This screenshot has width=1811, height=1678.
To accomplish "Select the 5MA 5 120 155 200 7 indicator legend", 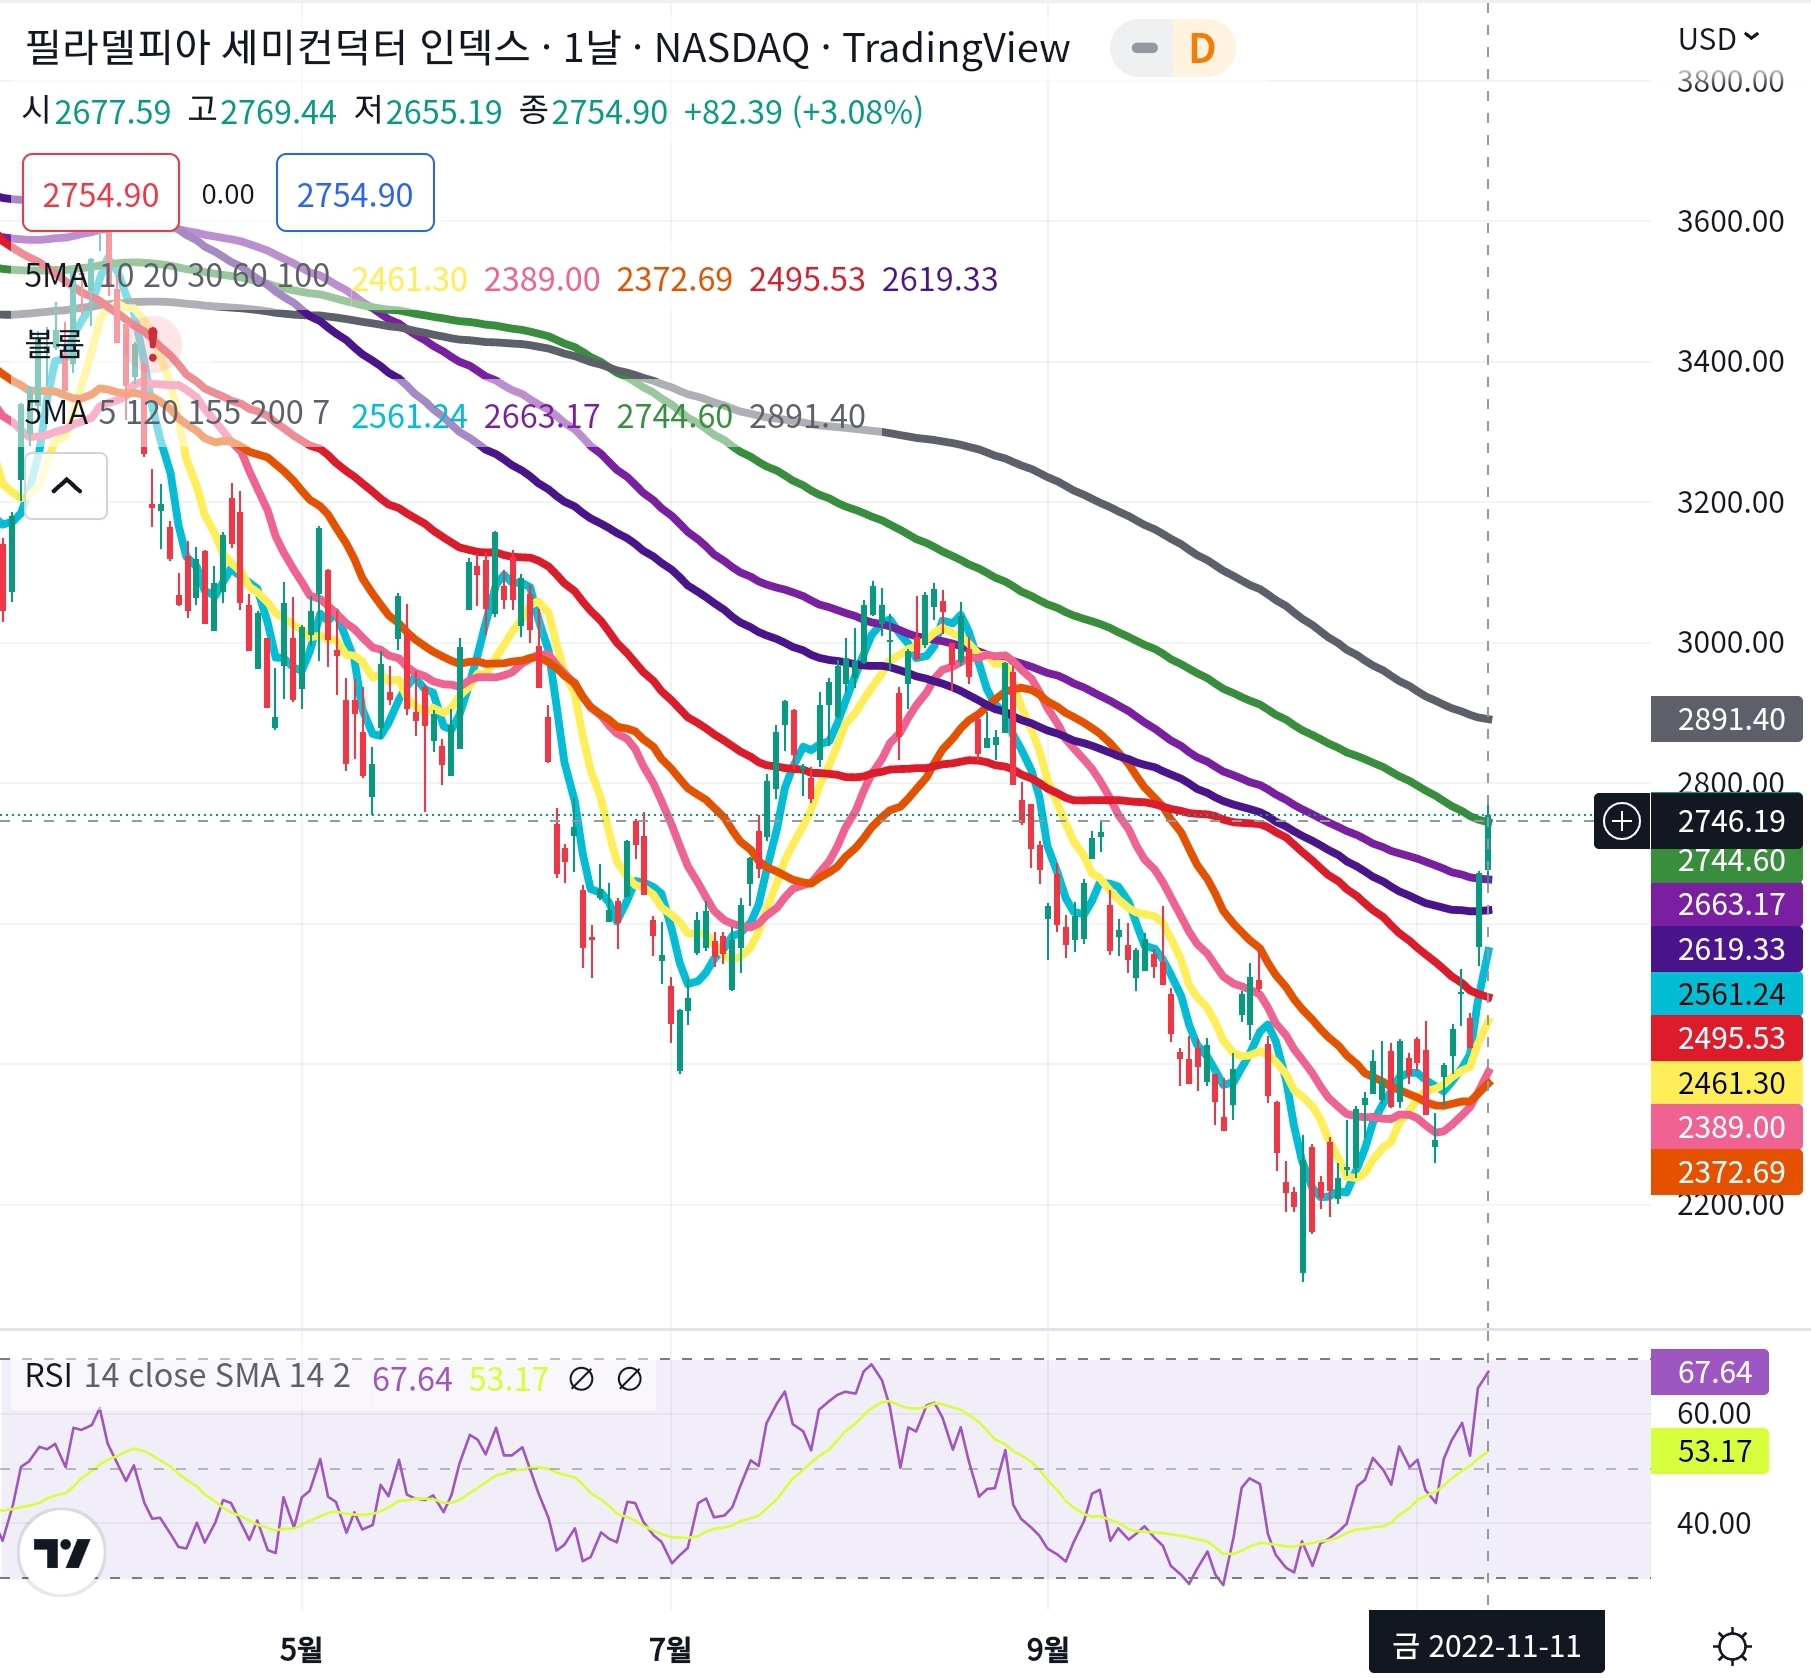I will click(x=177, y=413).
